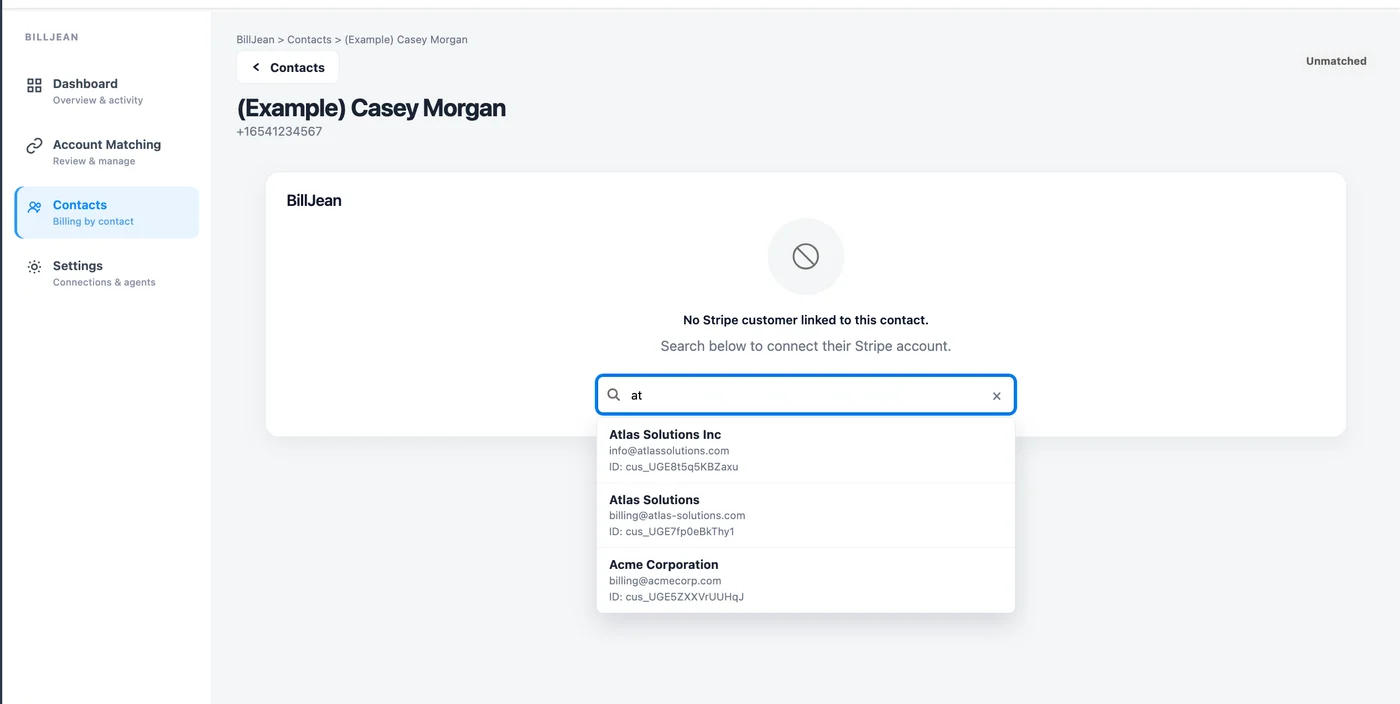Click the BillJean card title

314,200
